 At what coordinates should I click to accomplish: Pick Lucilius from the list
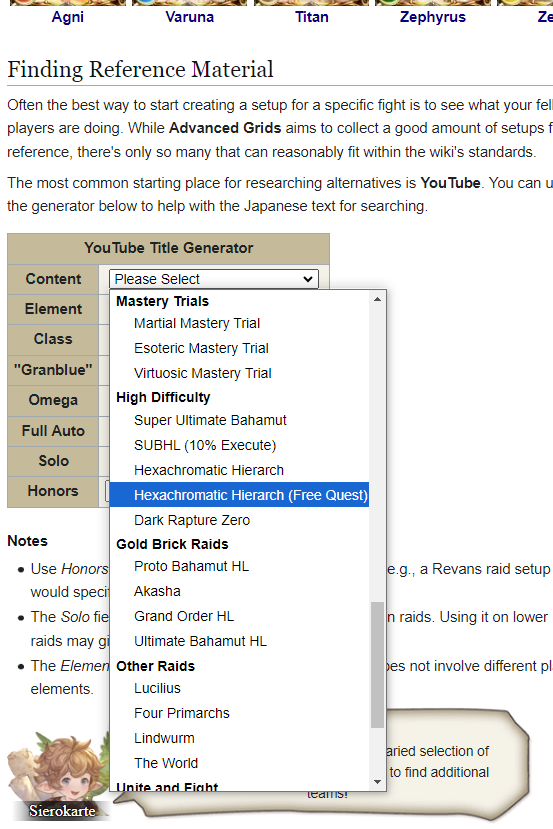239,688
